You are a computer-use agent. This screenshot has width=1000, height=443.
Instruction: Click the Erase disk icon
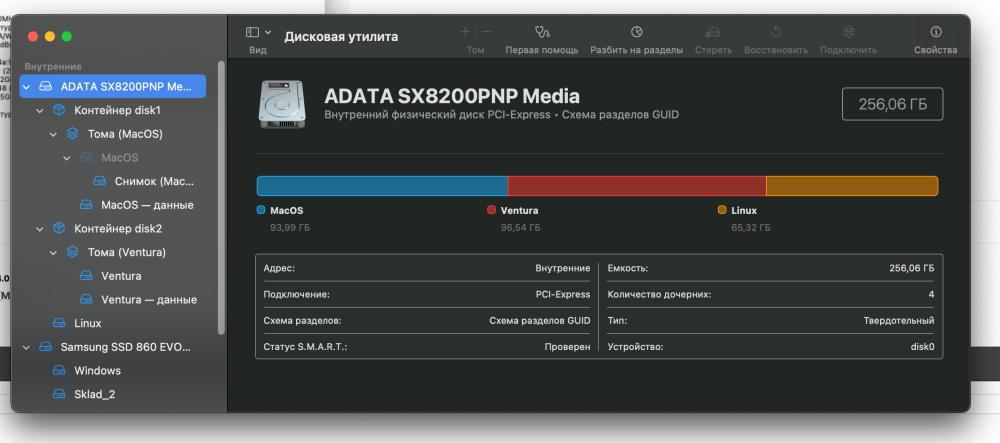713,32
